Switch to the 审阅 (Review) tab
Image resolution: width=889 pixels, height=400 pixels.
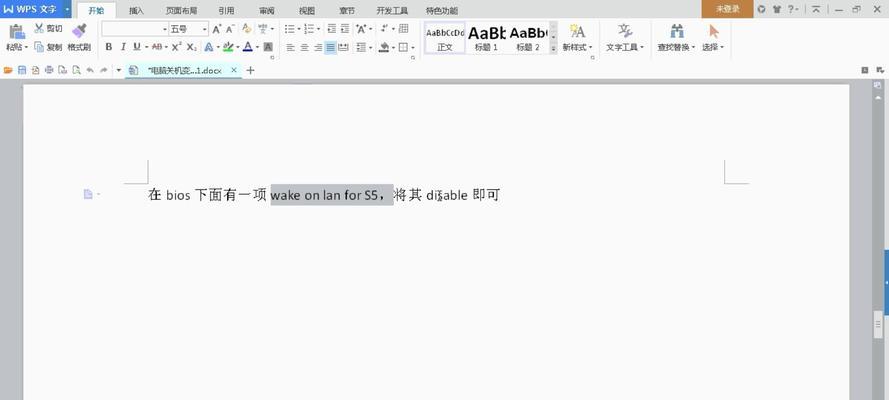click(x=266, y=10)
